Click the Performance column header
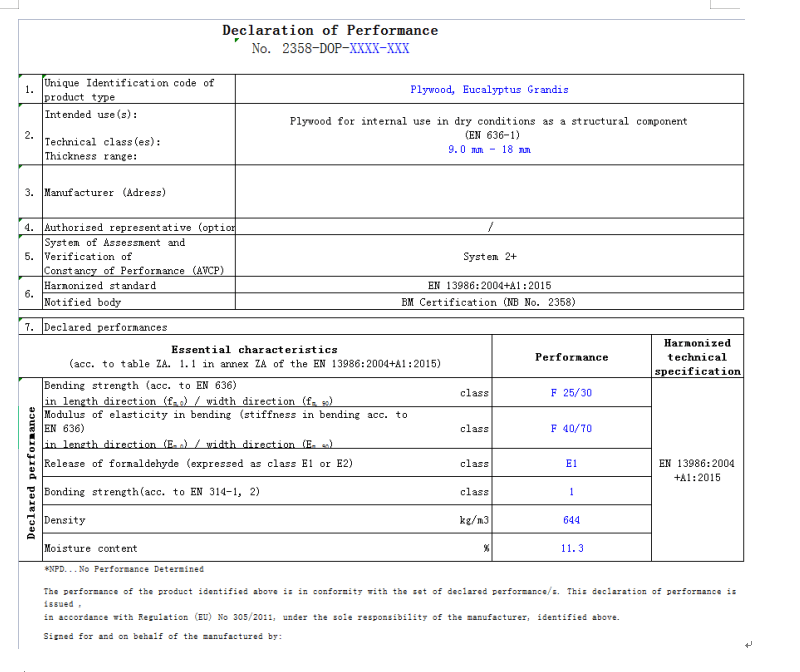The height and width of the screenshot is (672, 800). point(571,357)
